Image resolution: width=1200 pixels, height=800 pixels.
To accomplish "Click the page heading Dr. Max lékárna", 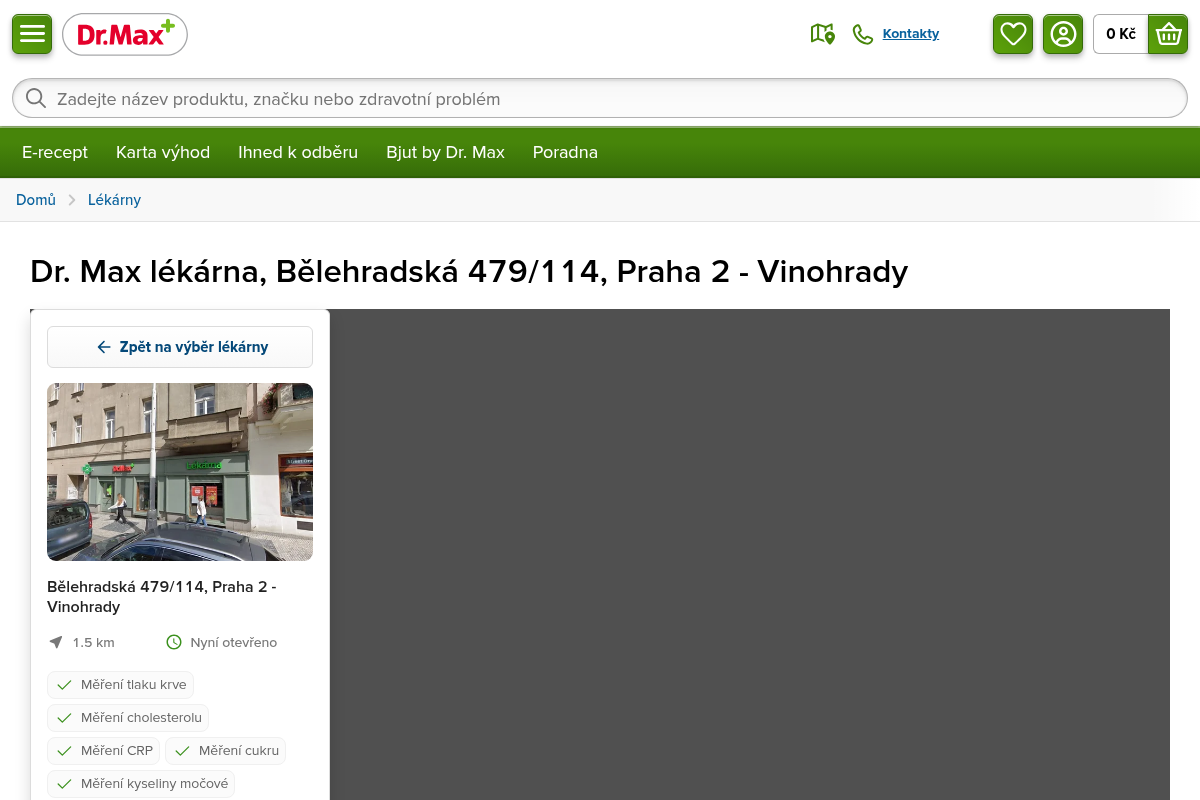I will click(x=469, y=272).
